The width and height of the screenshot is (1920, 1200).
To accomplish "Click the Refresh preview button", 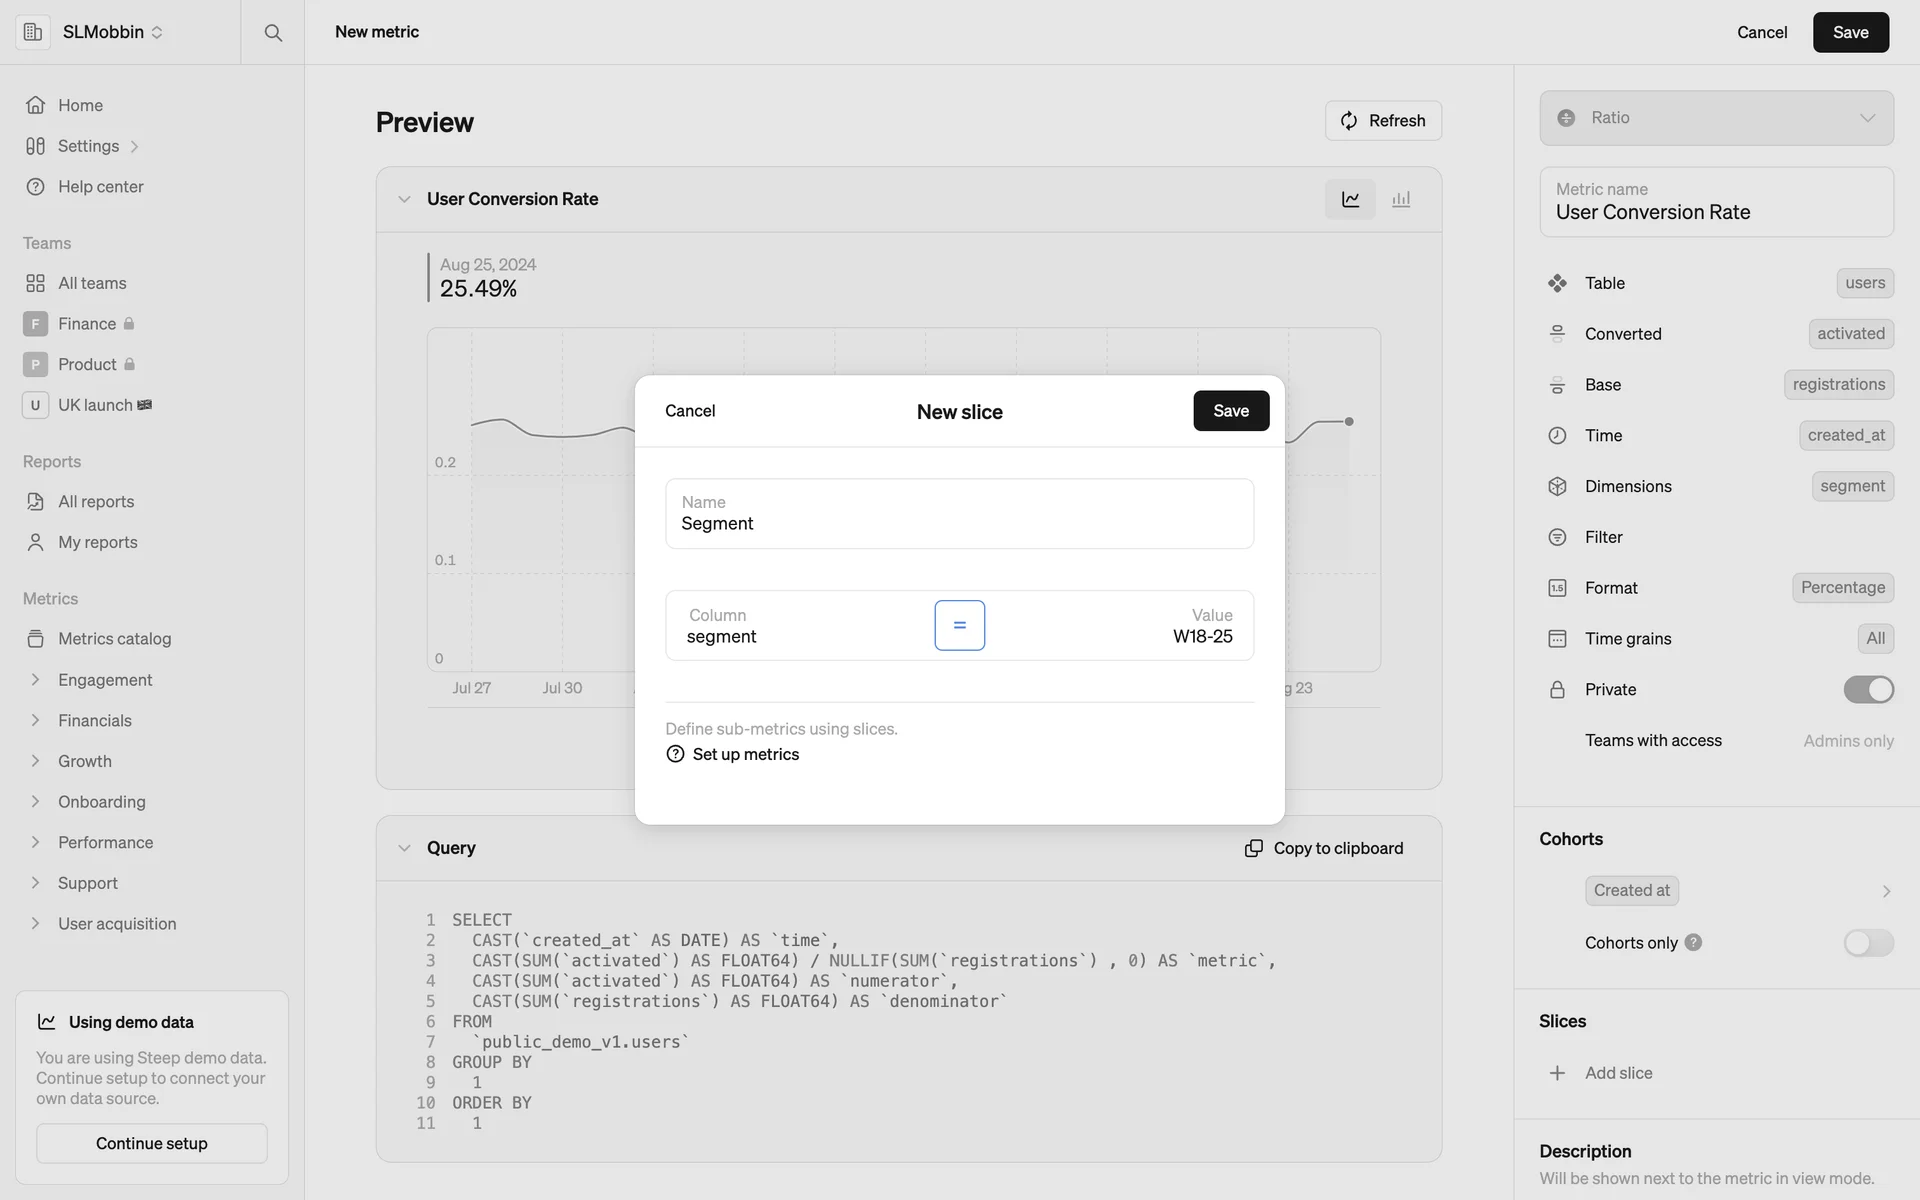I will 1383,121.
